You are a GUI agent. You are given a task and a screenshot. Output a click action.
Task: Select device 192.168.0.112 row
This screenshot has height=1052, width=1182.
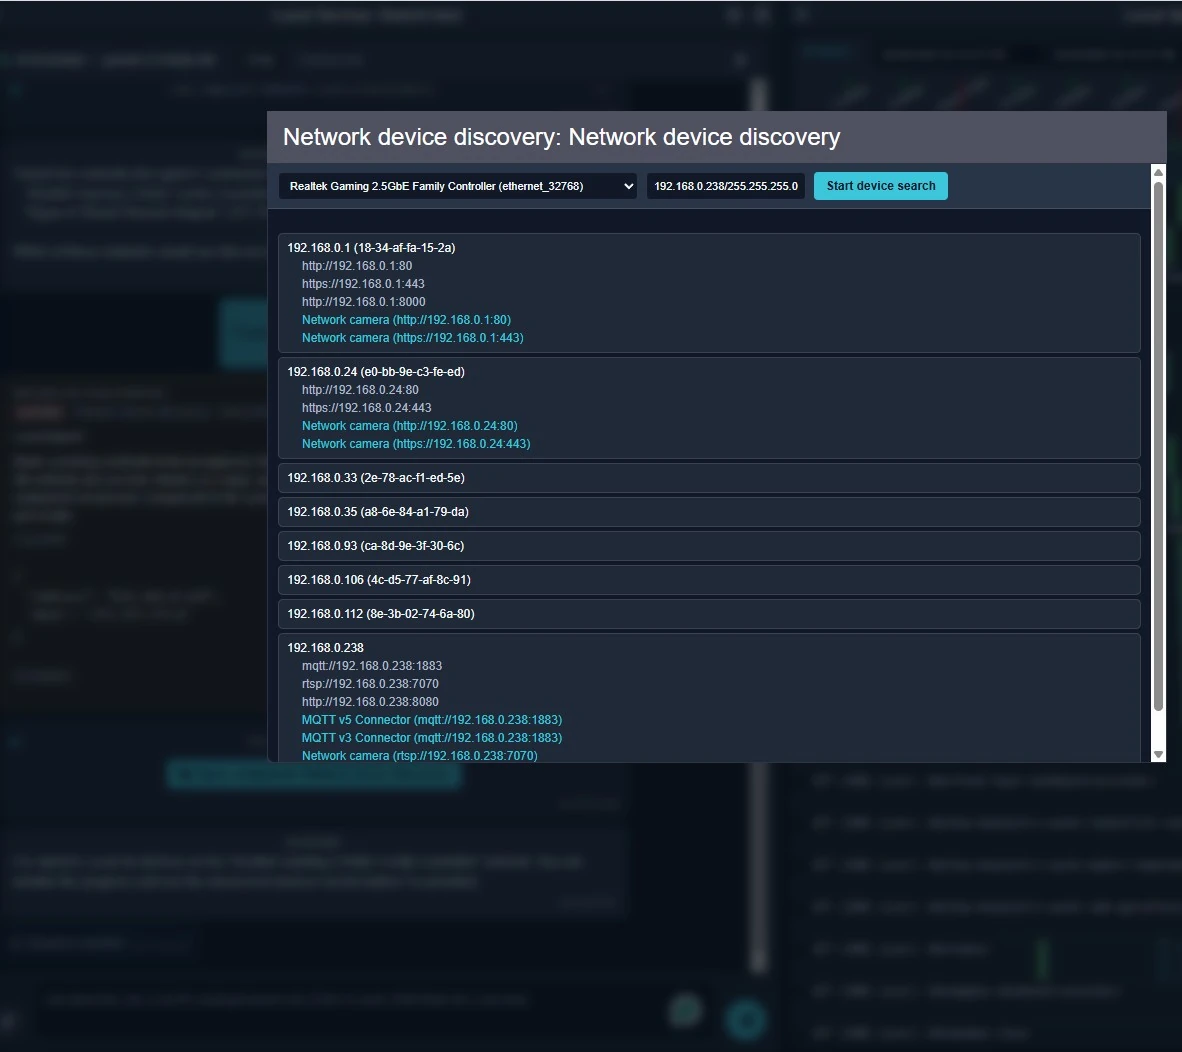709,613
